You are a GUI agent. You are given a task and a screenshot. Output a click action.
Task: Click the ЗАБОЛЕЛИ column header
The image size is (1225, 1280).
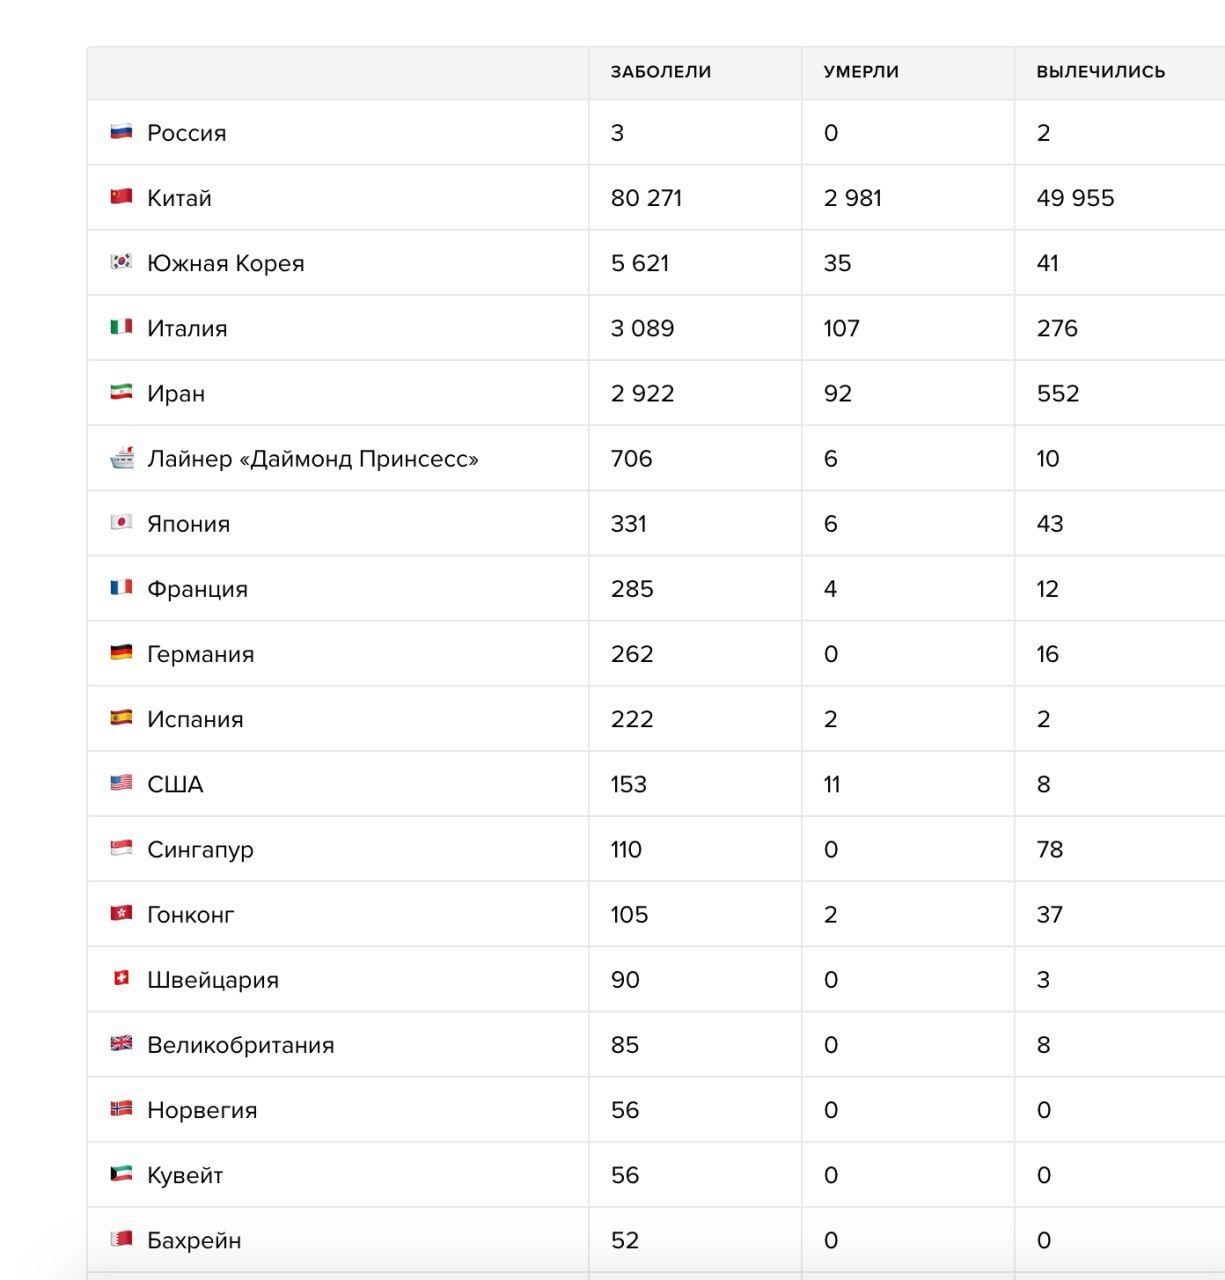661,72
